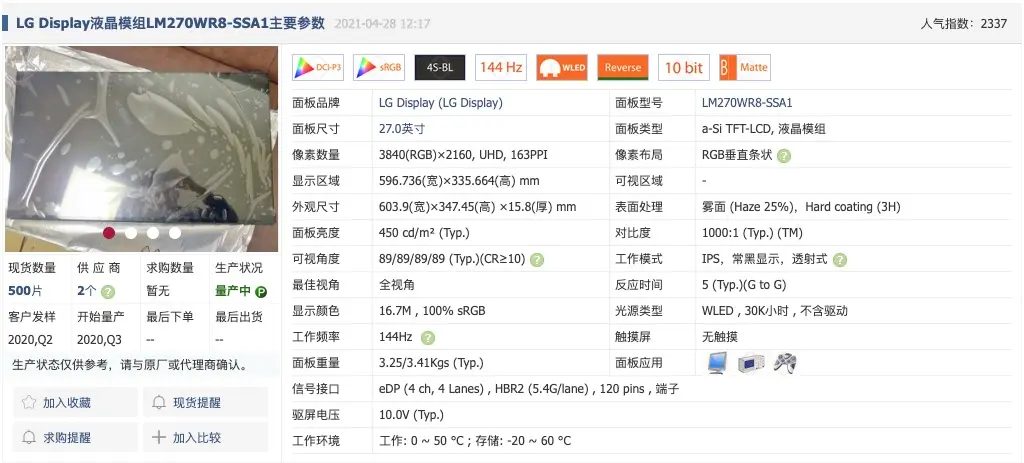Click the Matte surface badge
The width and height of the screenshot is (1024, 463).
745,67
